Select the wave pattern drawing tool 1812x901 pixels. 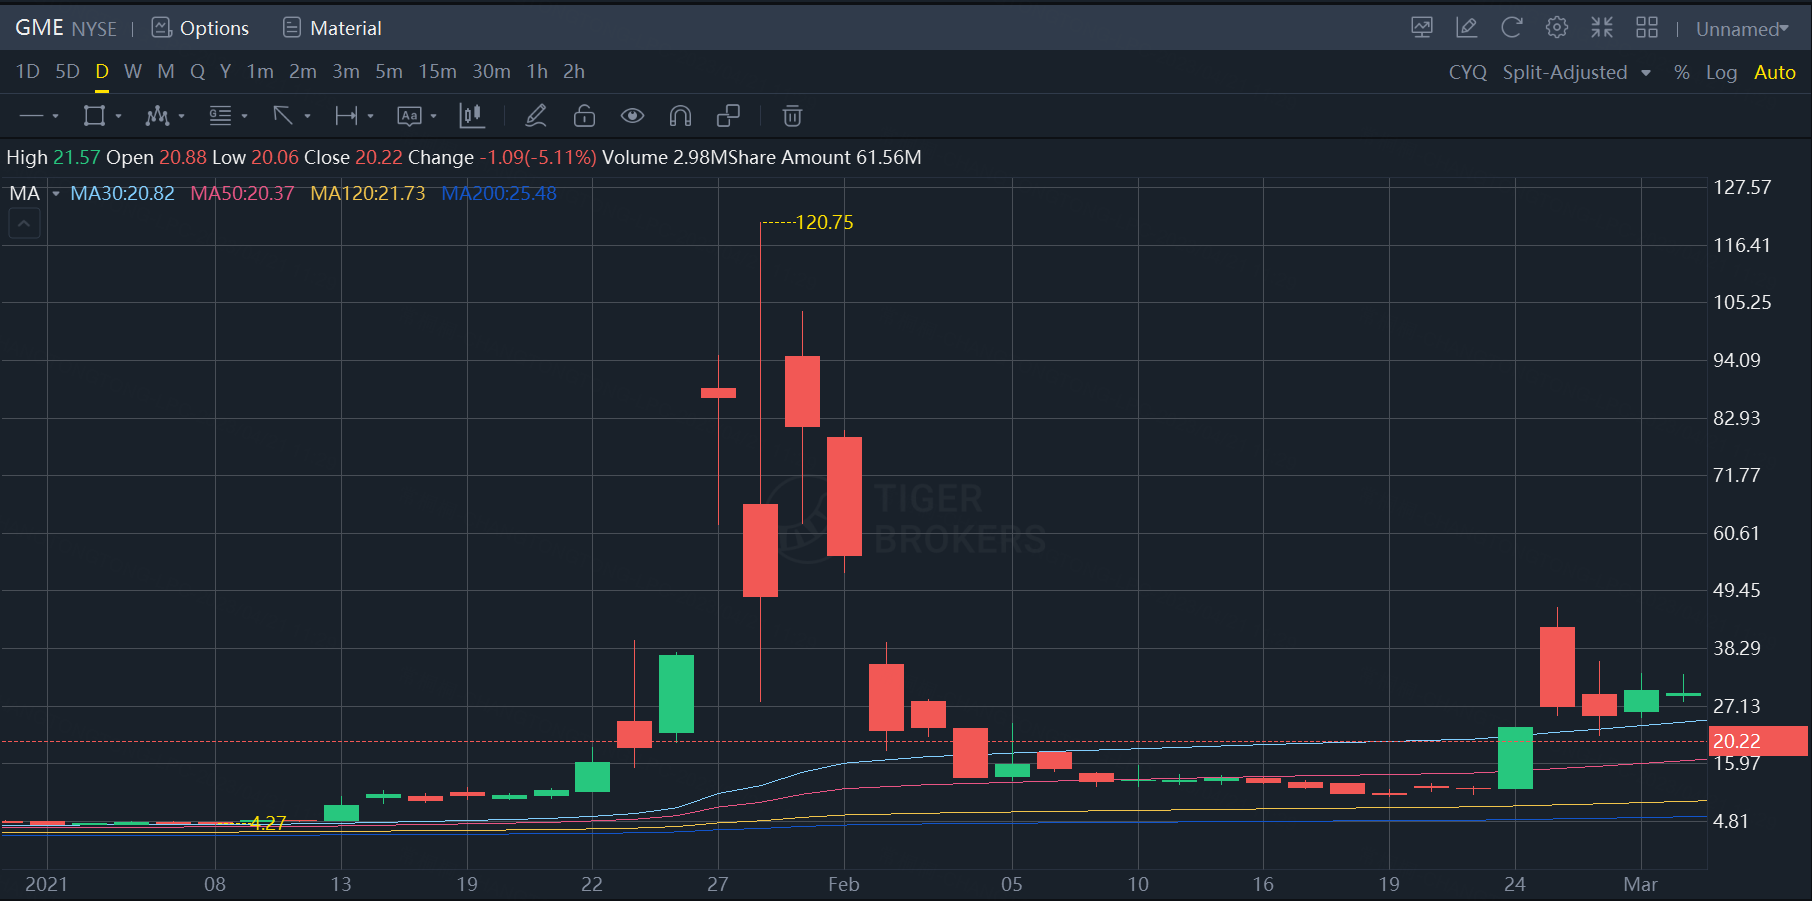(x=157, y=116)
